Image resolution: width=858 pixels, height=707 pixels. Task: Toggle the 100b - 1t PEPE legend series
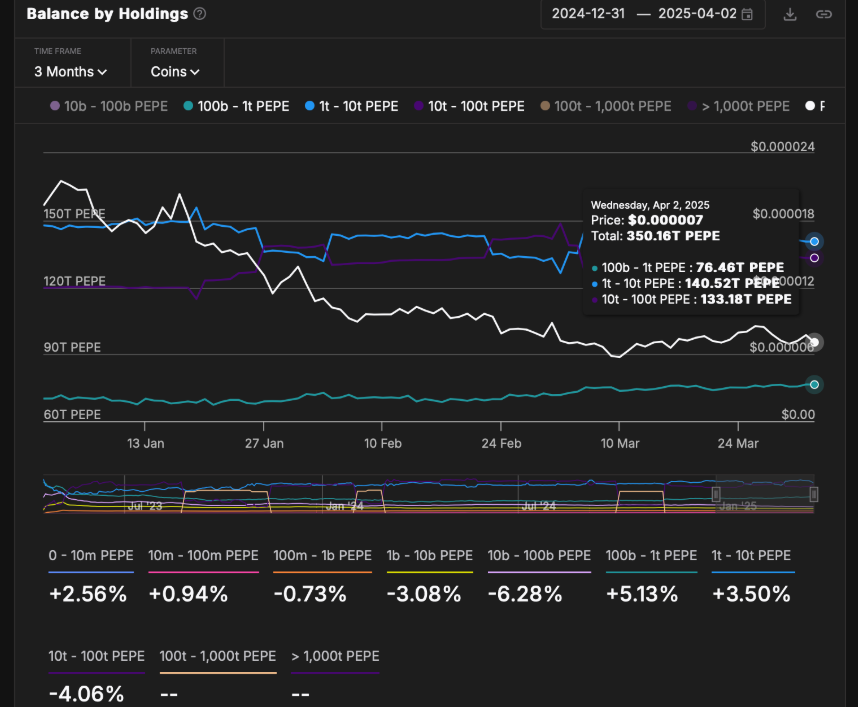point(236,106)
